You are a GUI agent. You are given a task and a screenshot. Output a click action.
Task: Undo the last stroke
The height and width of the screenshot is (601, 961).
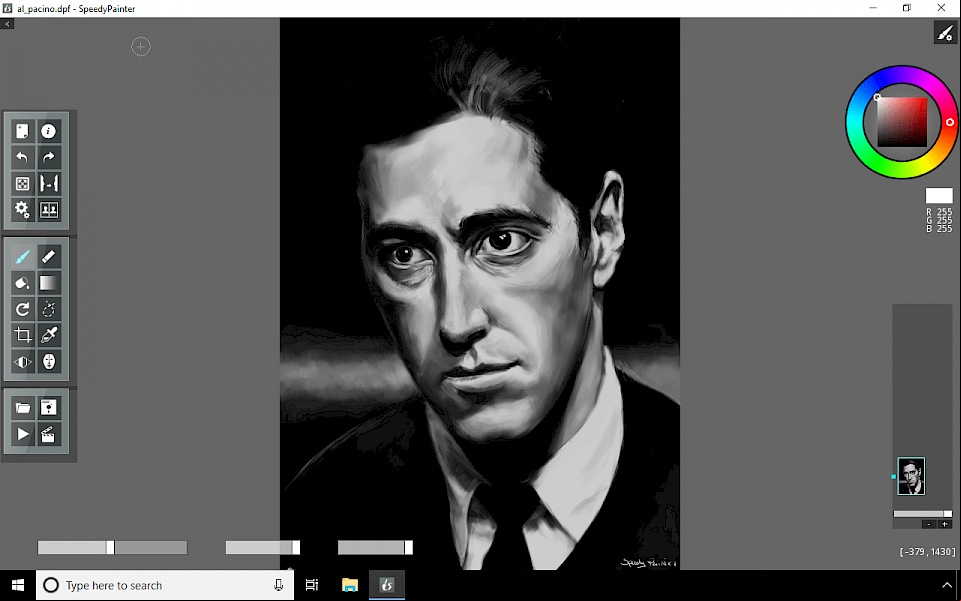(x=23, y=157)
